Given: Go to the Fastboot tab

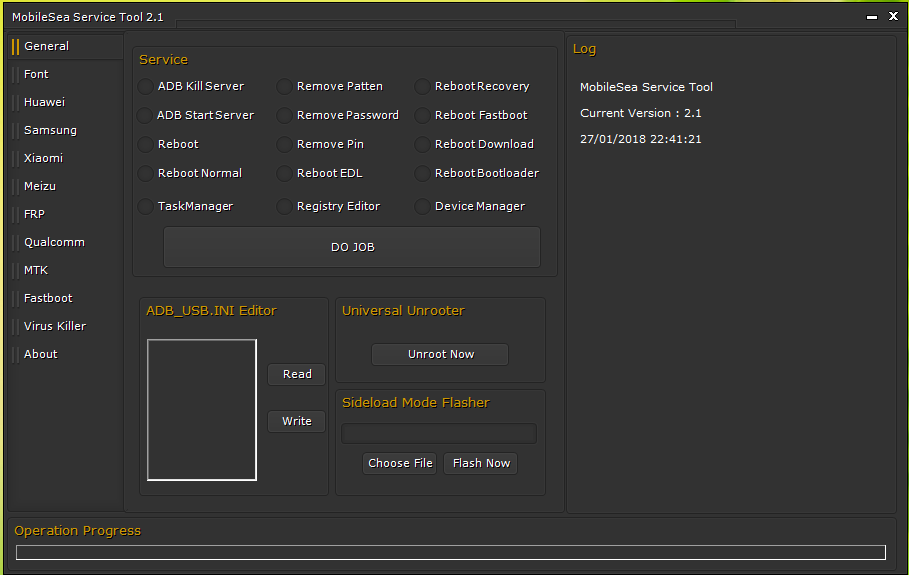Looking at the screenshot, I should pyautogui.click(x=66, y=299).
